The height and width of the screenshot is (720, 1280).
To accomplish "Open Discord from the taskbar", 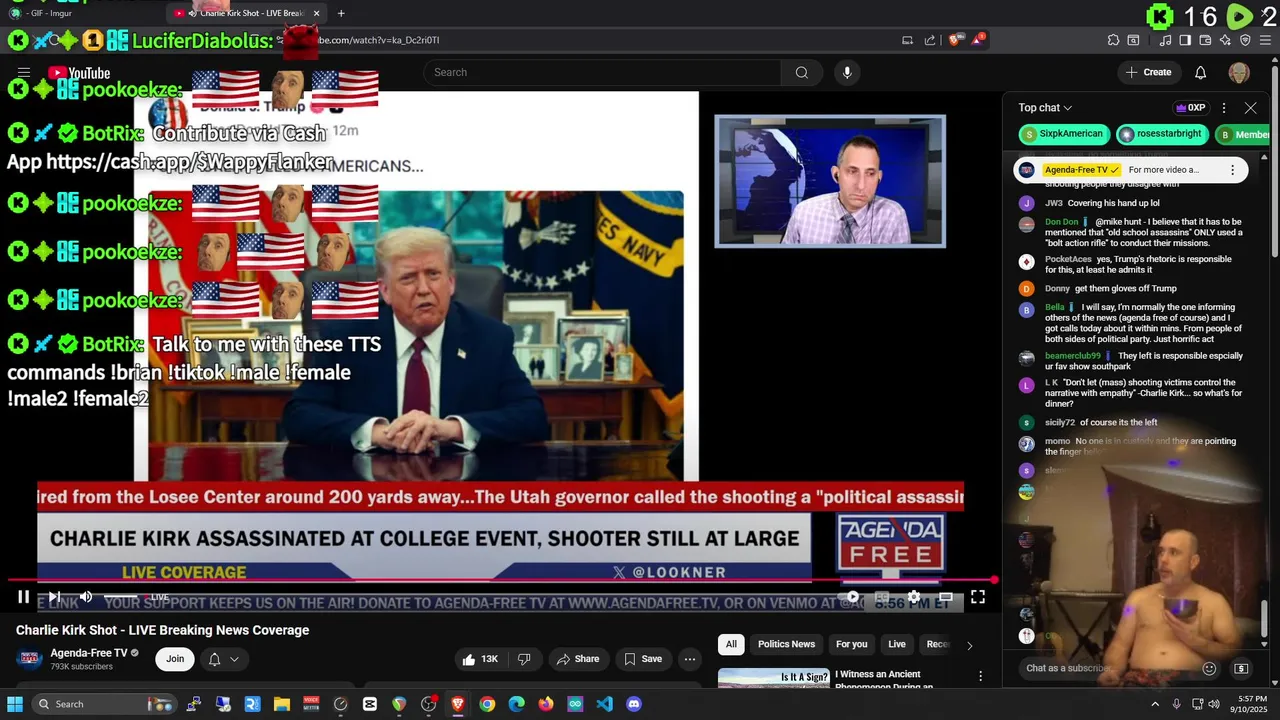I will (633, 704).
